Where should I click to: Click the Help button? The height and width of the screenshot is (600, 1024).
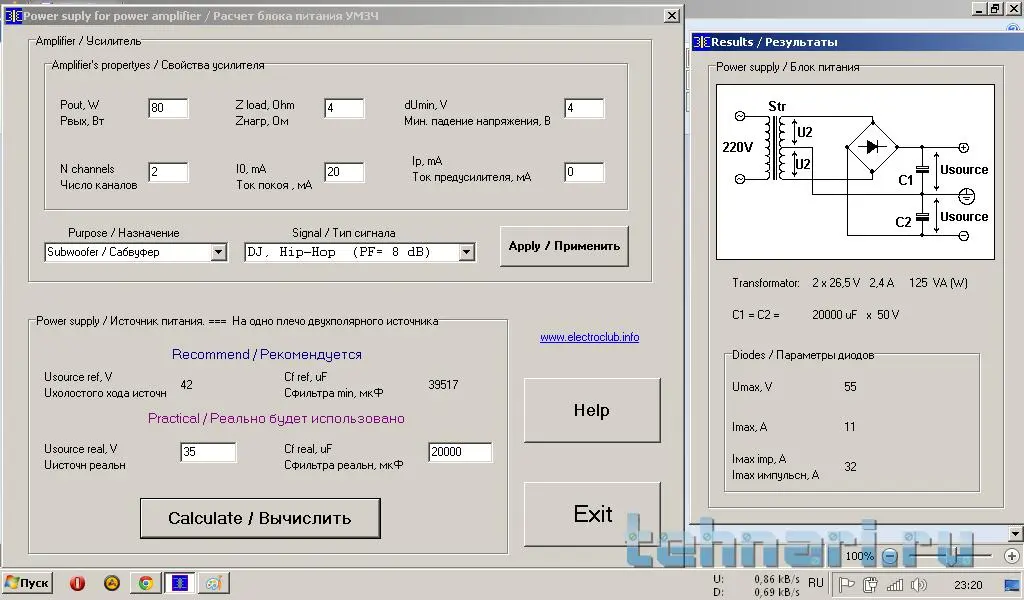pyautogui.click(x=592, y=410)
